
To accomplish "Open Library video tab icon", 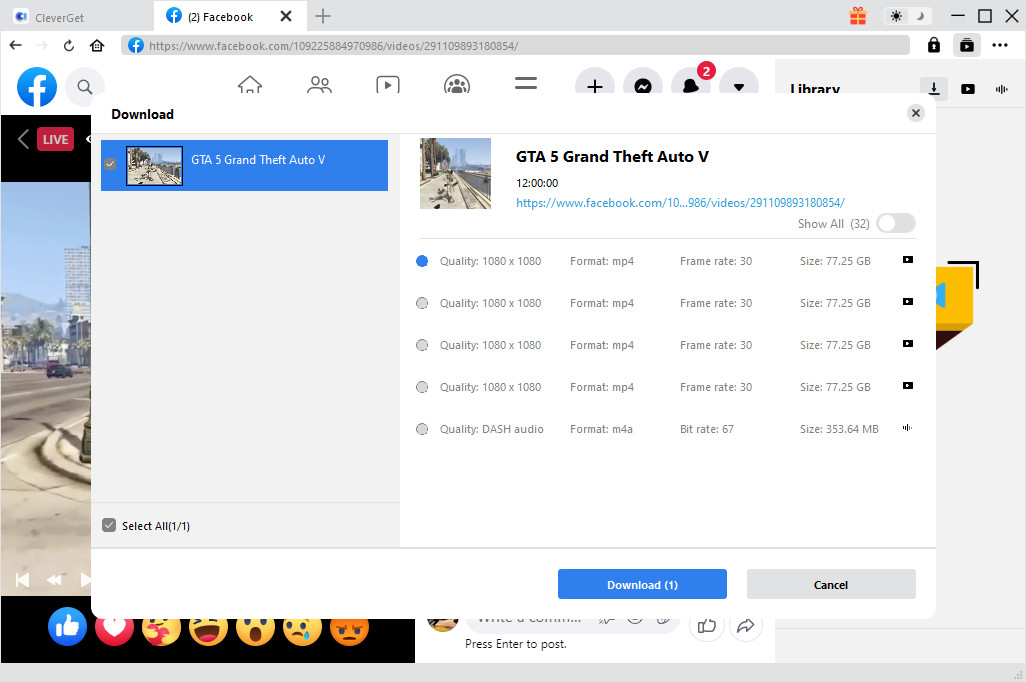I will [x=968, y=89].
